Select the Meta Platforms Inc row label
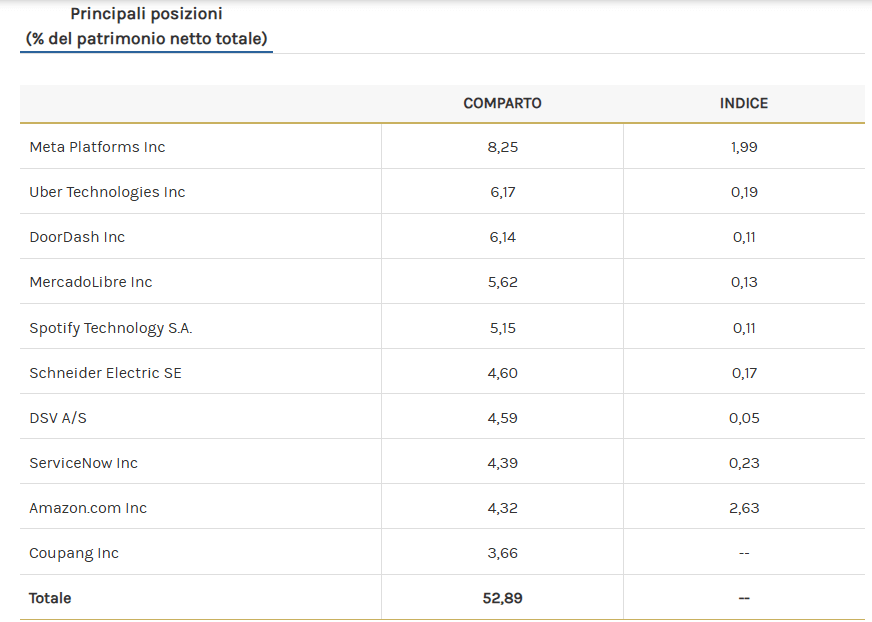Viewport: 872px width, 622px height. pos(97,147)
